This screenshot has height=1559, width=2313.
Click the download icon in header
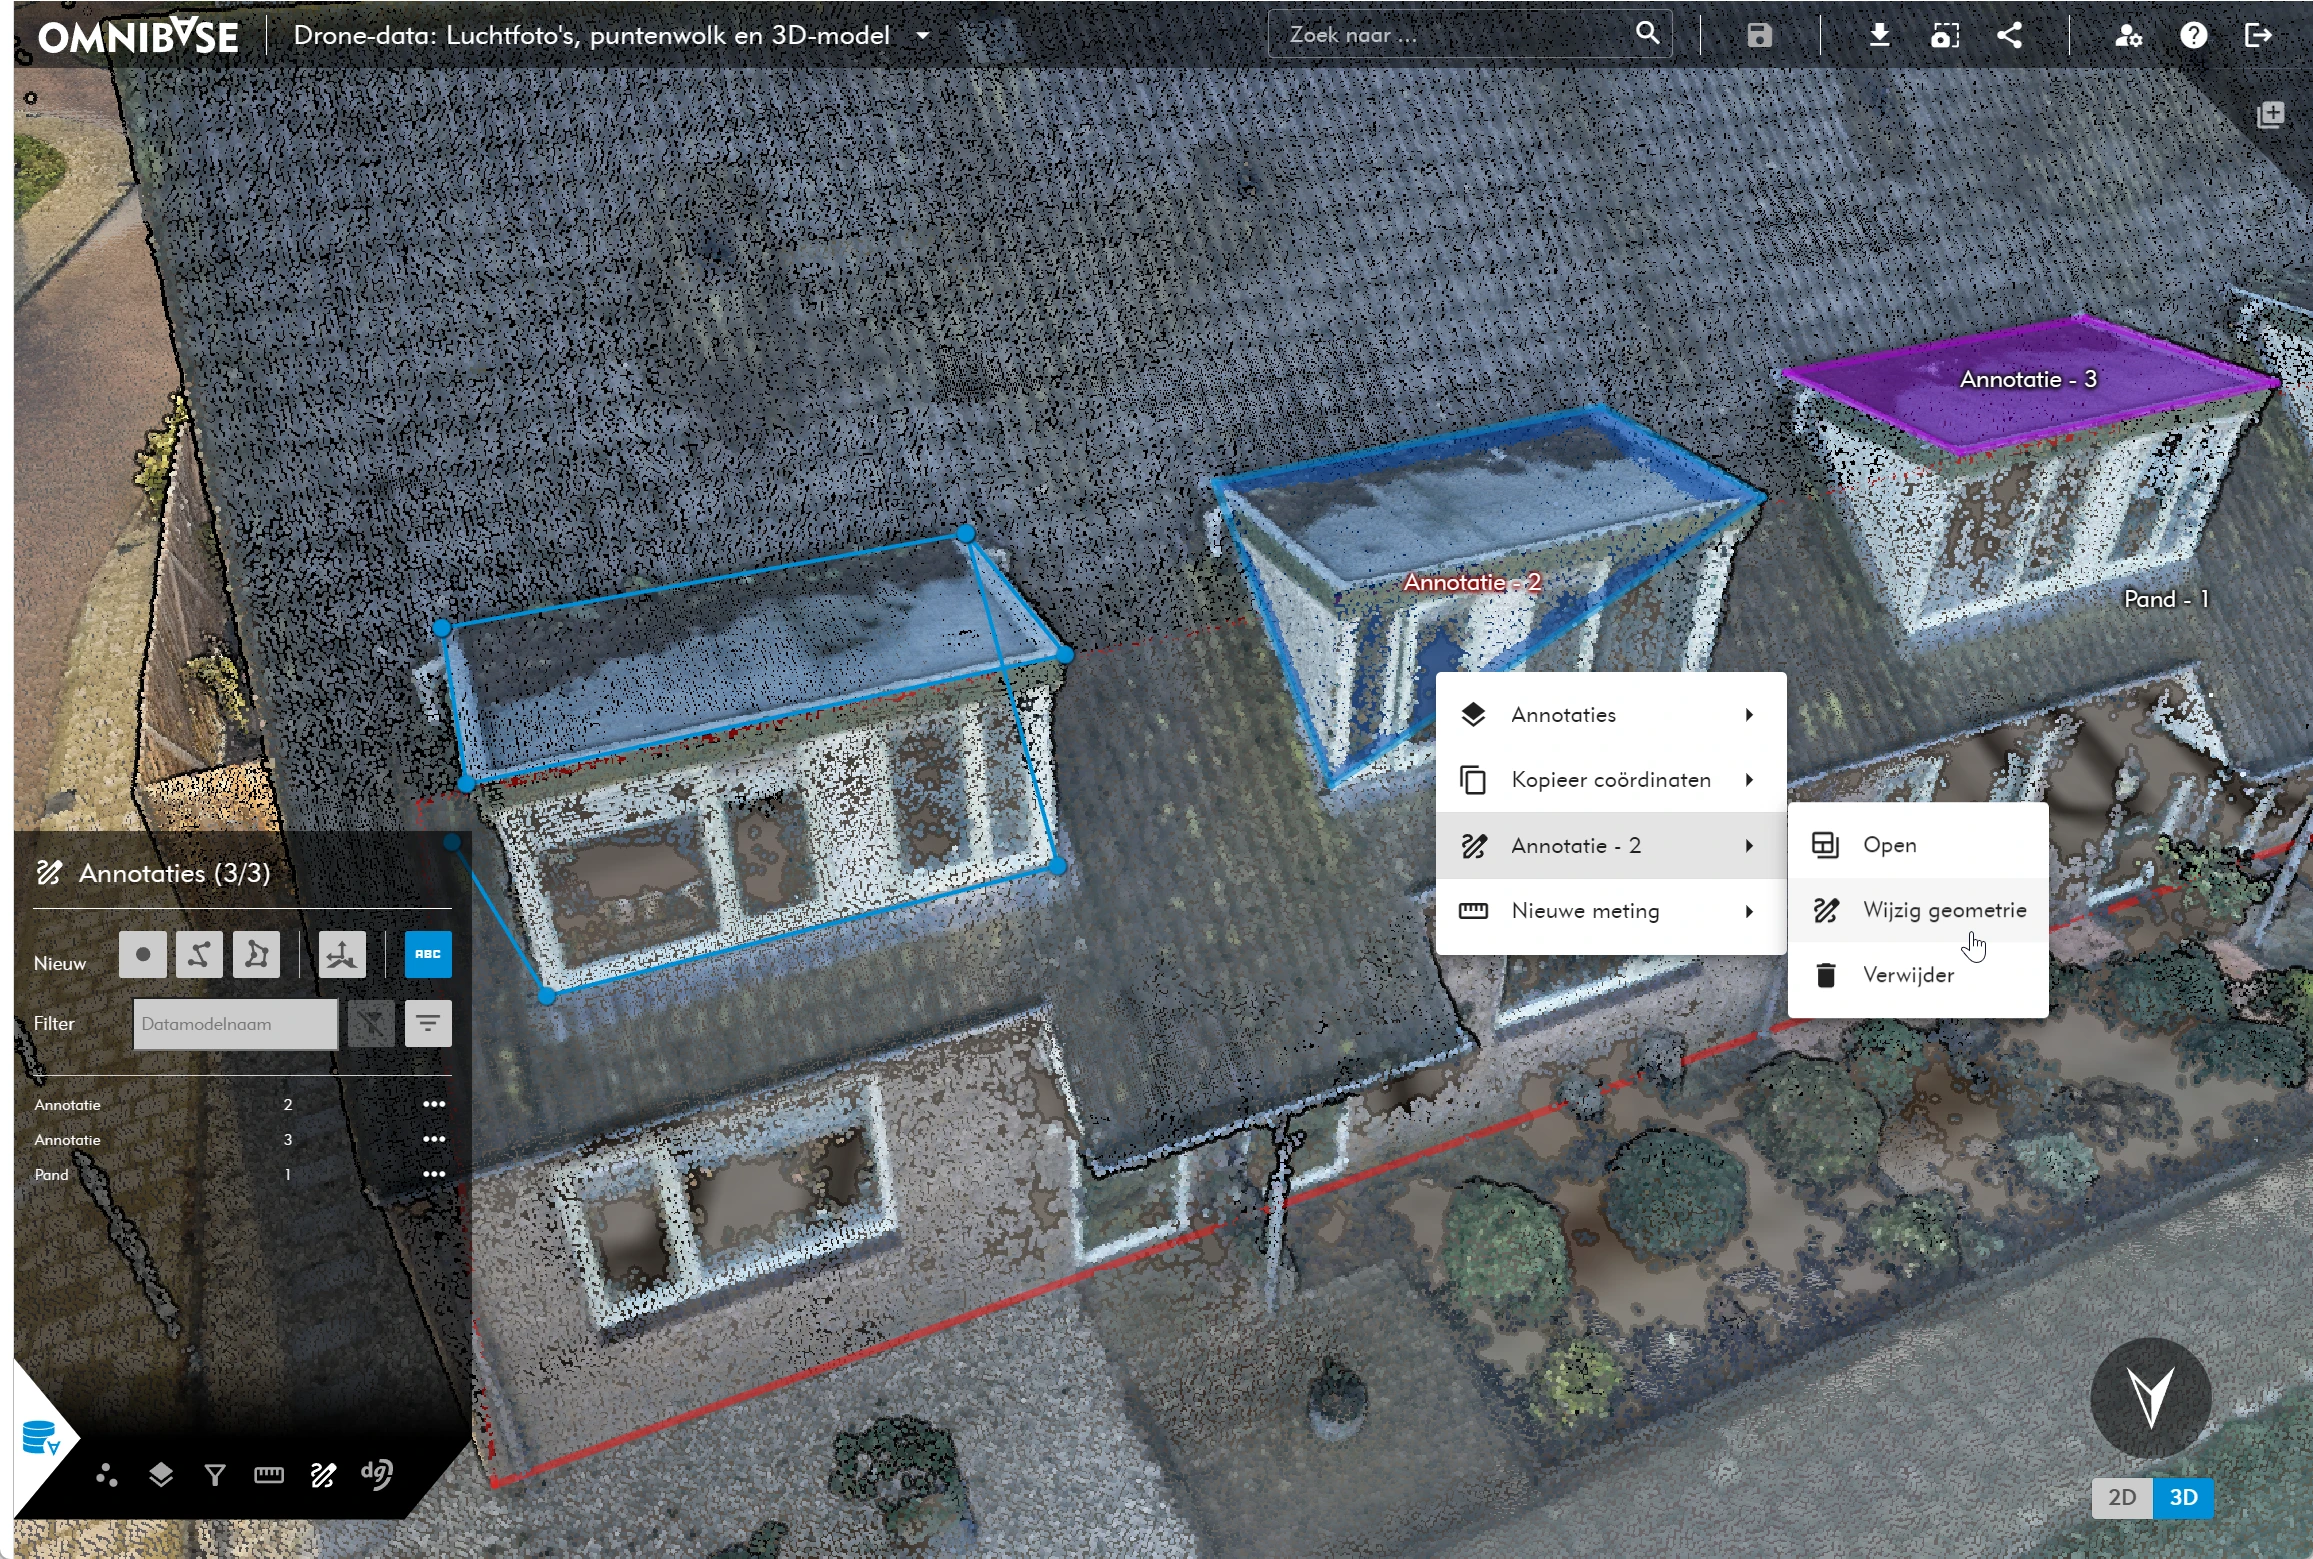pos(1879,35)
